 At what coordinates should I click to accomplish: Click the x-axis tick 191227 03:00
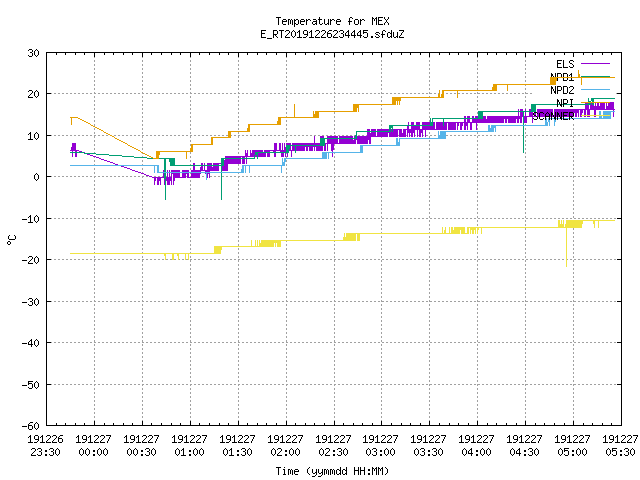point(380,446)
